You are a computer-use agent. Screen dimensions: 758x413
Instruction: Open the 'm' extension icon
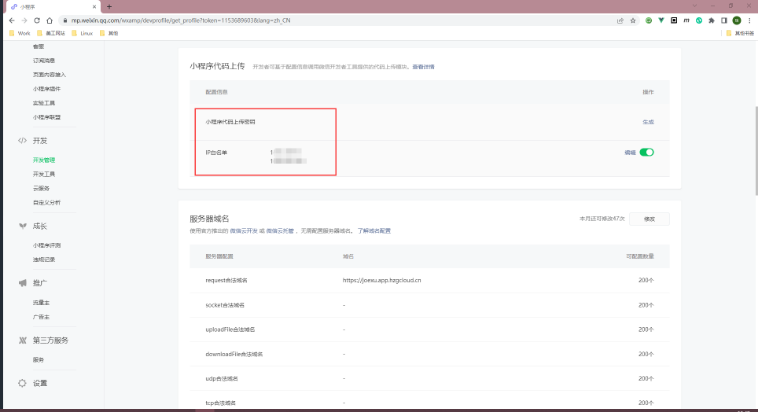click(686, 20)
